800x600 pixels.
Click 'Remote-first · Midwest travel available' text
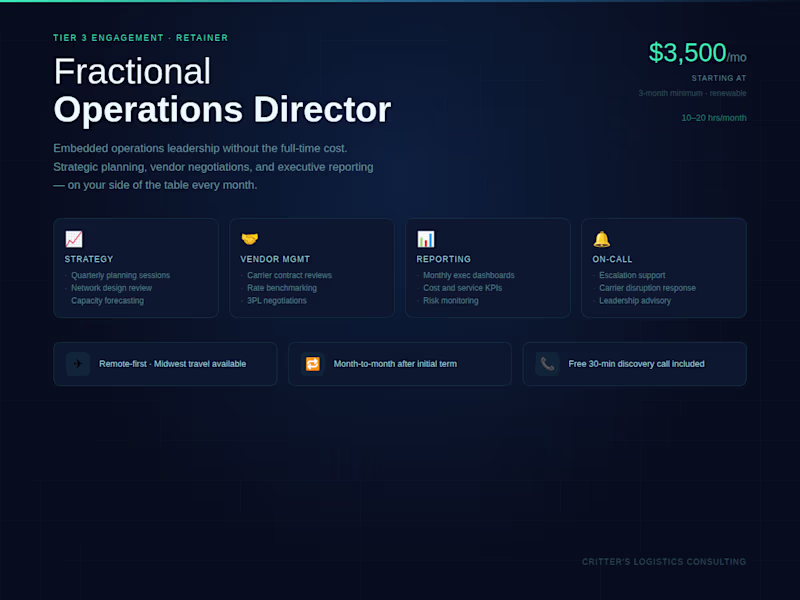click(x=172, y=364)
